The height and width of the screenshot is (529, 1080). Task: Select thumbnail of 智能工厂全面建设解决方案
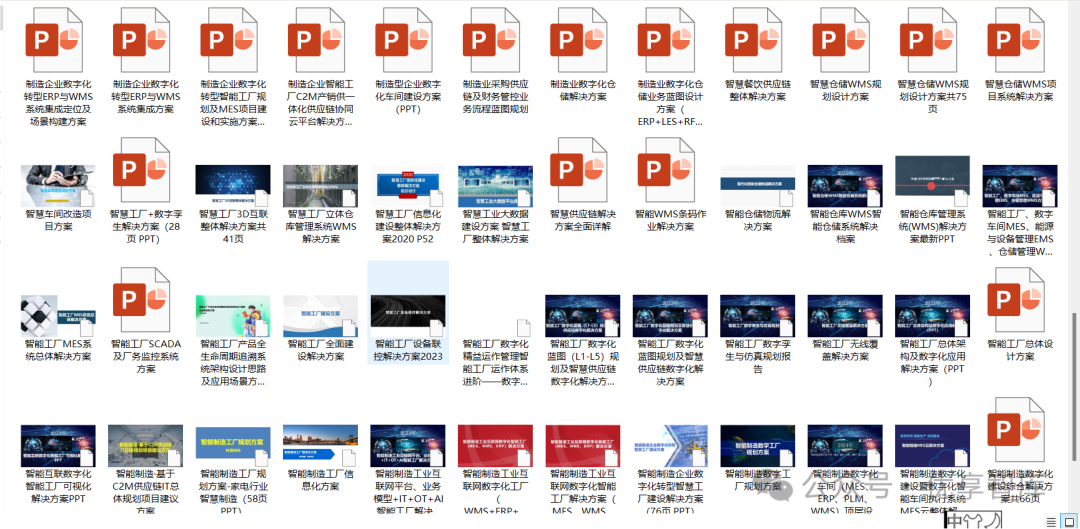tap(320, 315)
